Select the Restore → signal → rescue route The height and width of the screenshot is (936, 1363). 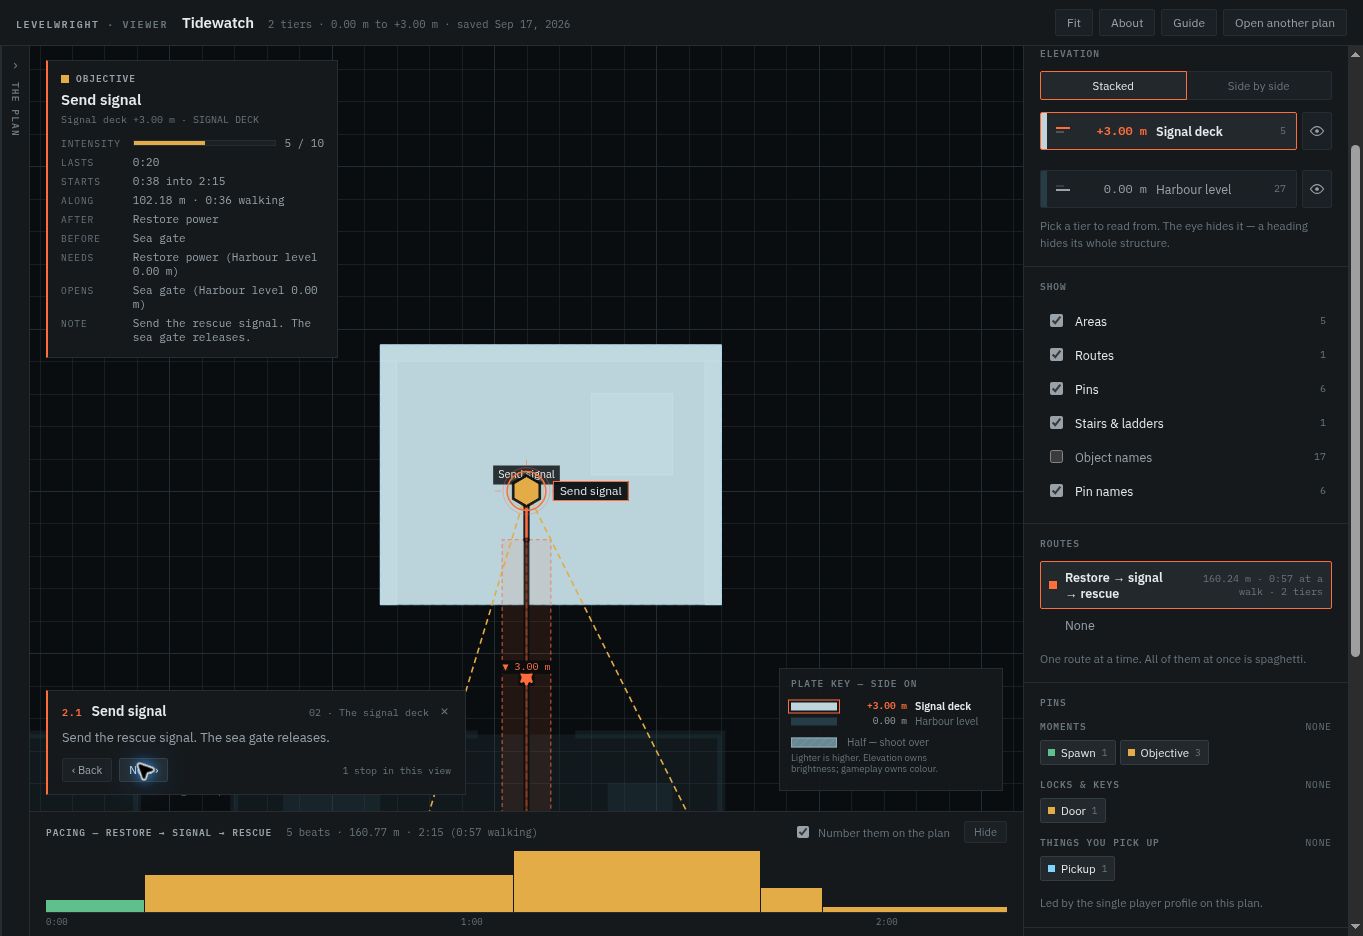coord(1186,585)
